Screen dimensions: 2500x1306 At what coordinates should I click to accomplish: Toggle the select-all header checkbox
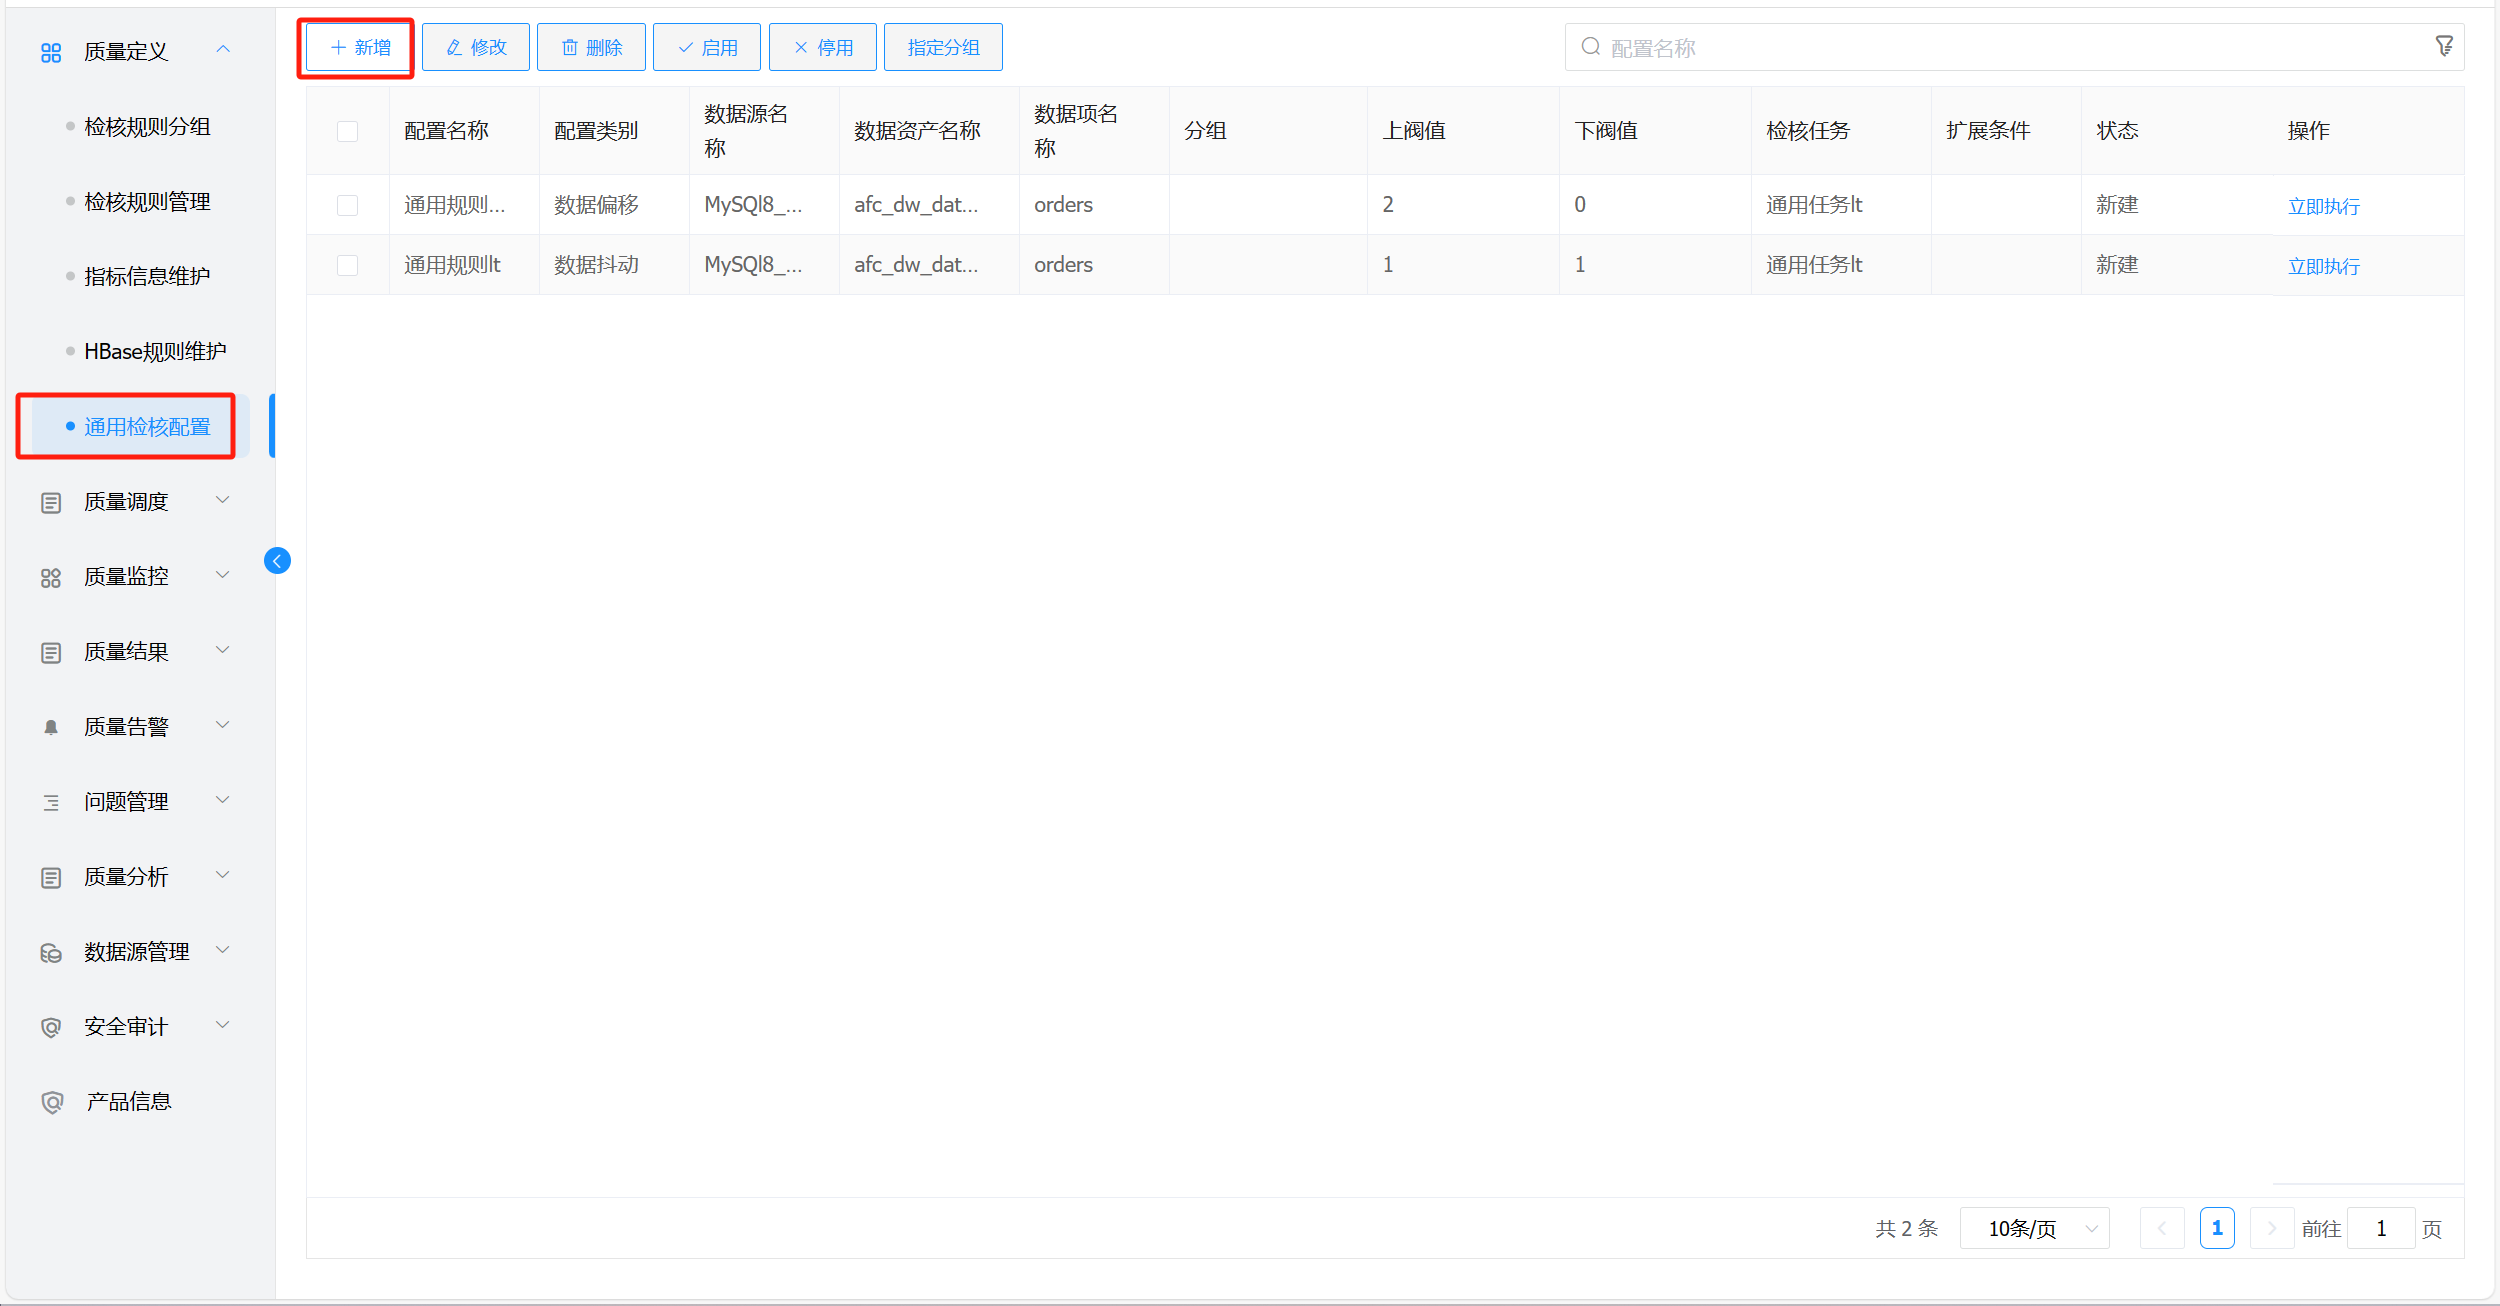point(347,131)
